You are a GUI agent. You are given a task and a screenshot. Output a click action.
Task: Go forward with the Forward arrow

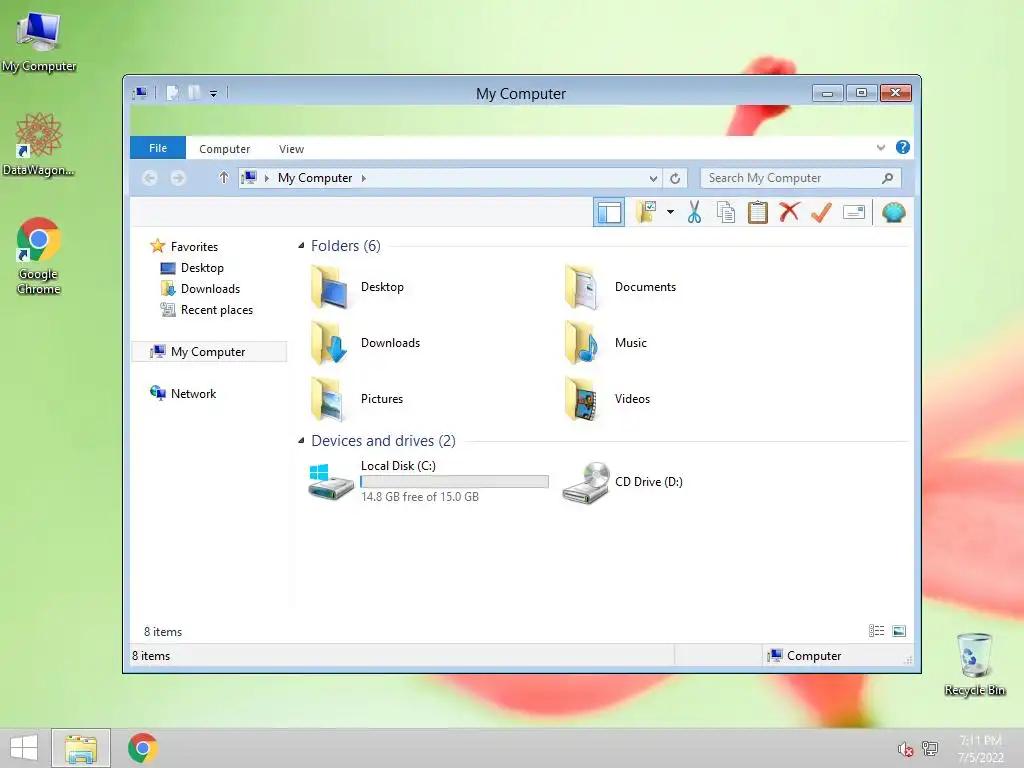coord(178,178)
